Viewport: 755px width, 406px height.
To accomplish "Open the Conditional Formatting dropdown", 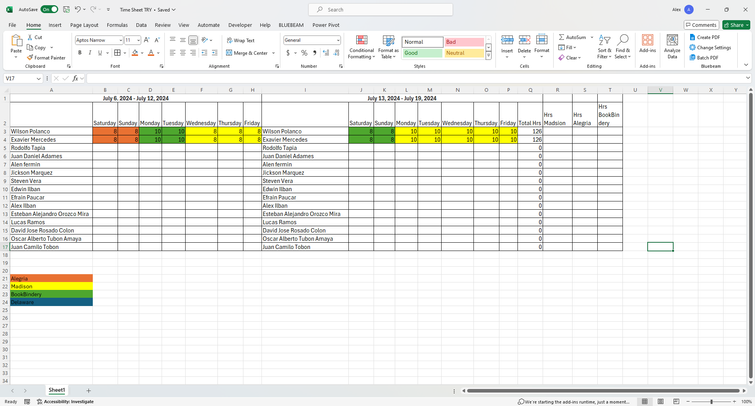I will [x=361, y=47].
